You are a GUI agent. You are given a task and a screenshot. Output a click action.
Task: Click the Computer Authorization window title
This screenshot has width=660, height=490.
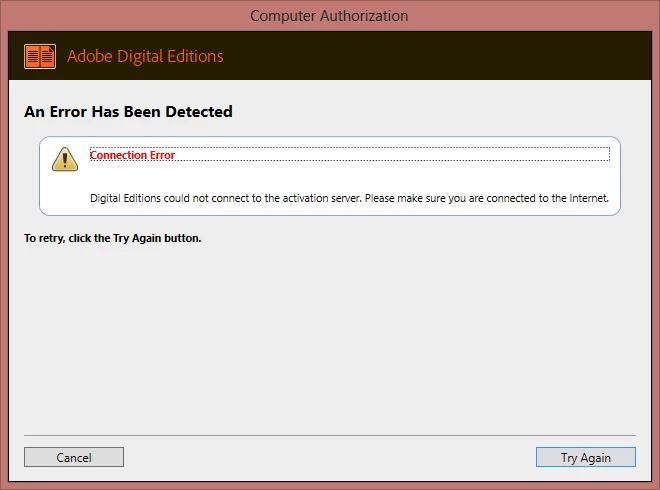[329, 16]
